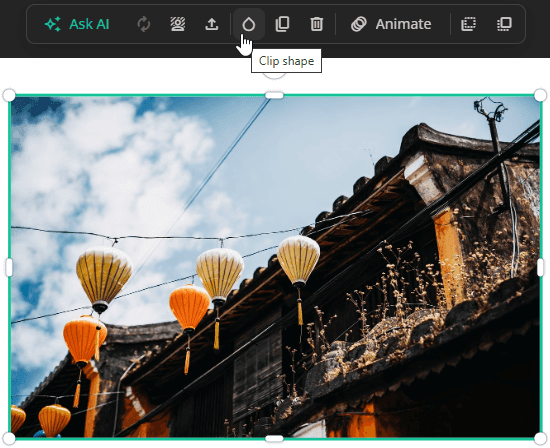
Task: Click the left-edge middle handle of image
Action: point(9,267)
